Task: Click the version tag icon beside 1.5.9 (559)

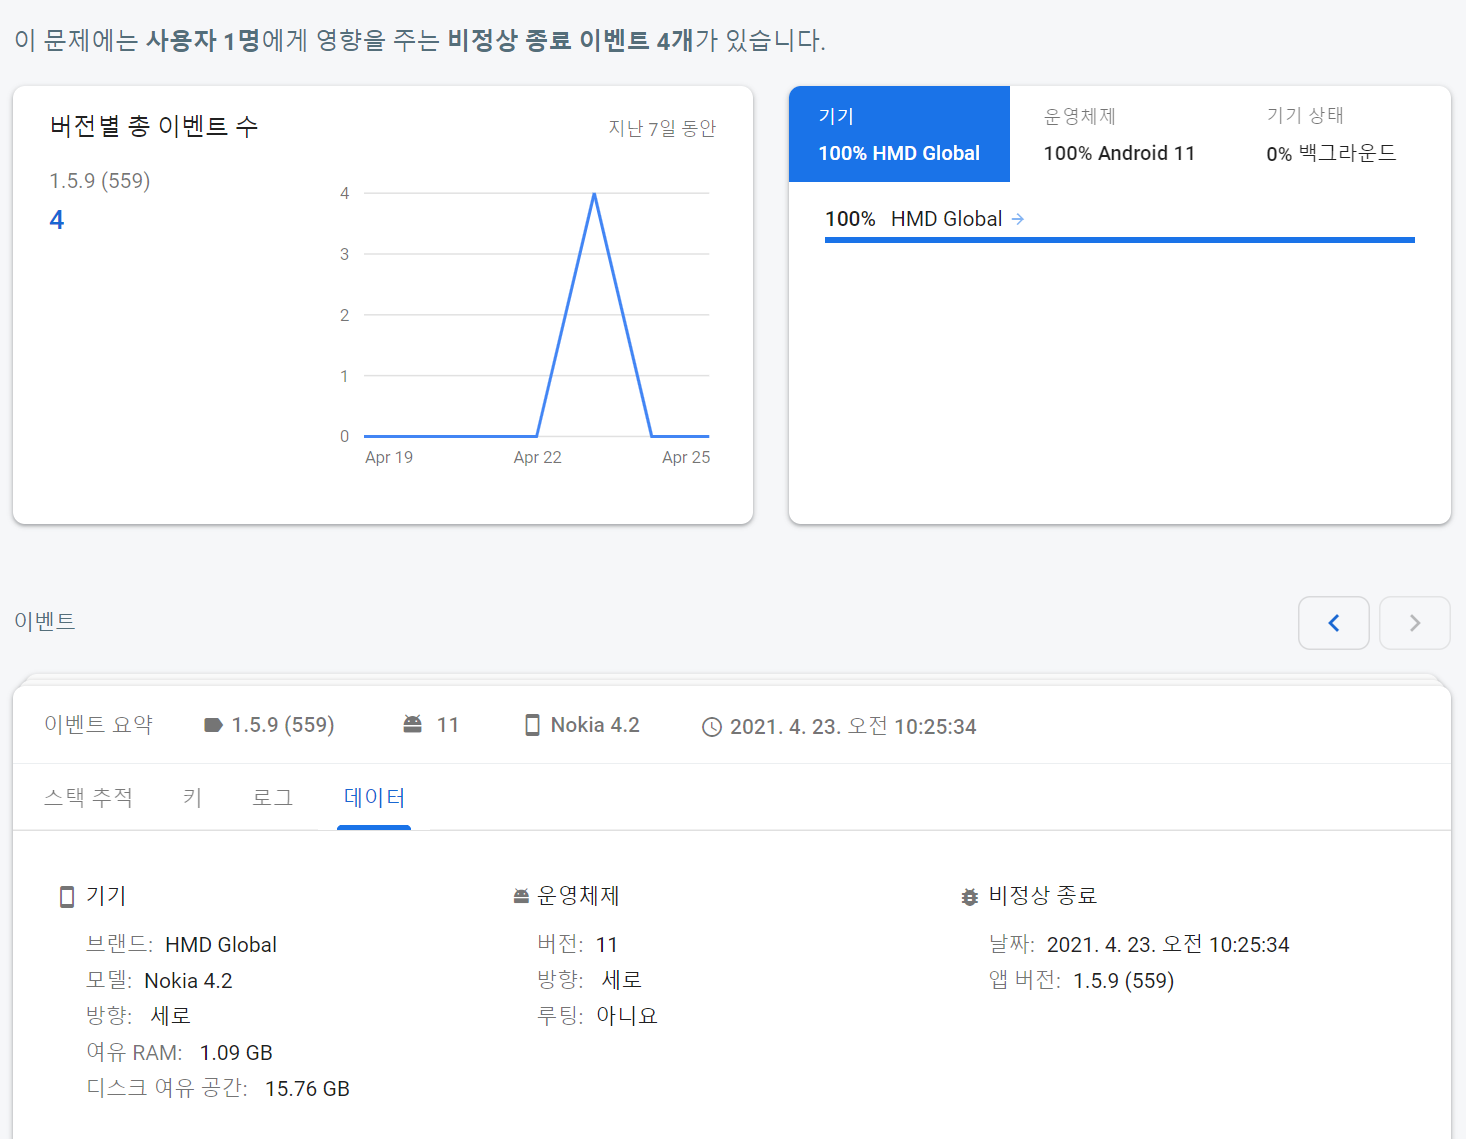Action: [213, 725]
